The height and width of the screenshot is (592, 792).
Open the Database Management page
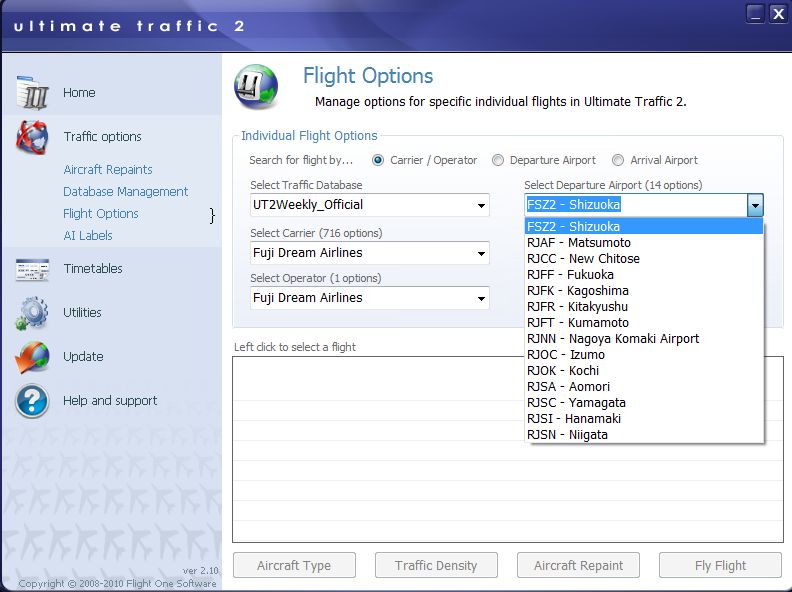[125, 192]
